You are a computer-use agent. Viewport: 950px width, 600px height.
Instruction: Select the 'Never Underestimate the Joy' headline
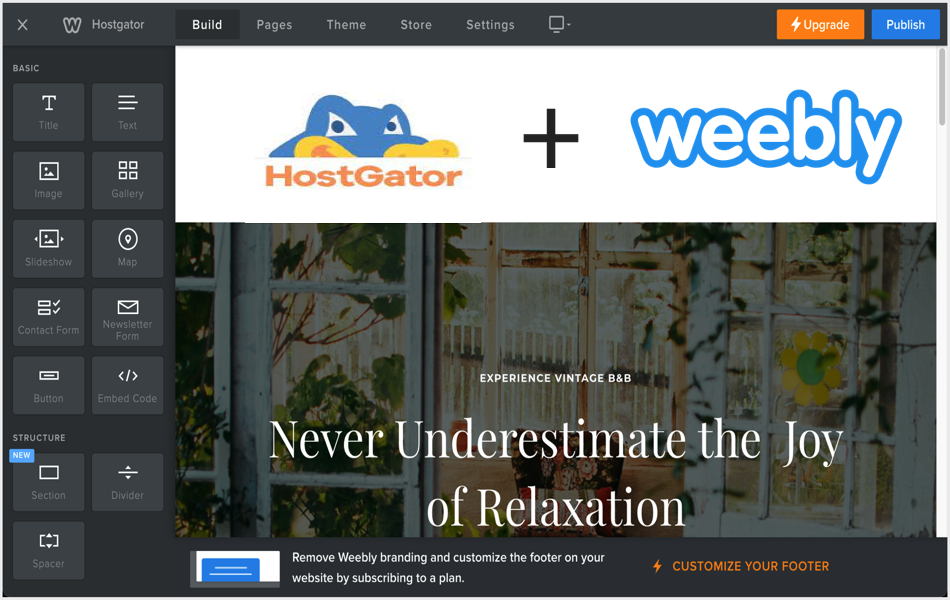[556, 440]
